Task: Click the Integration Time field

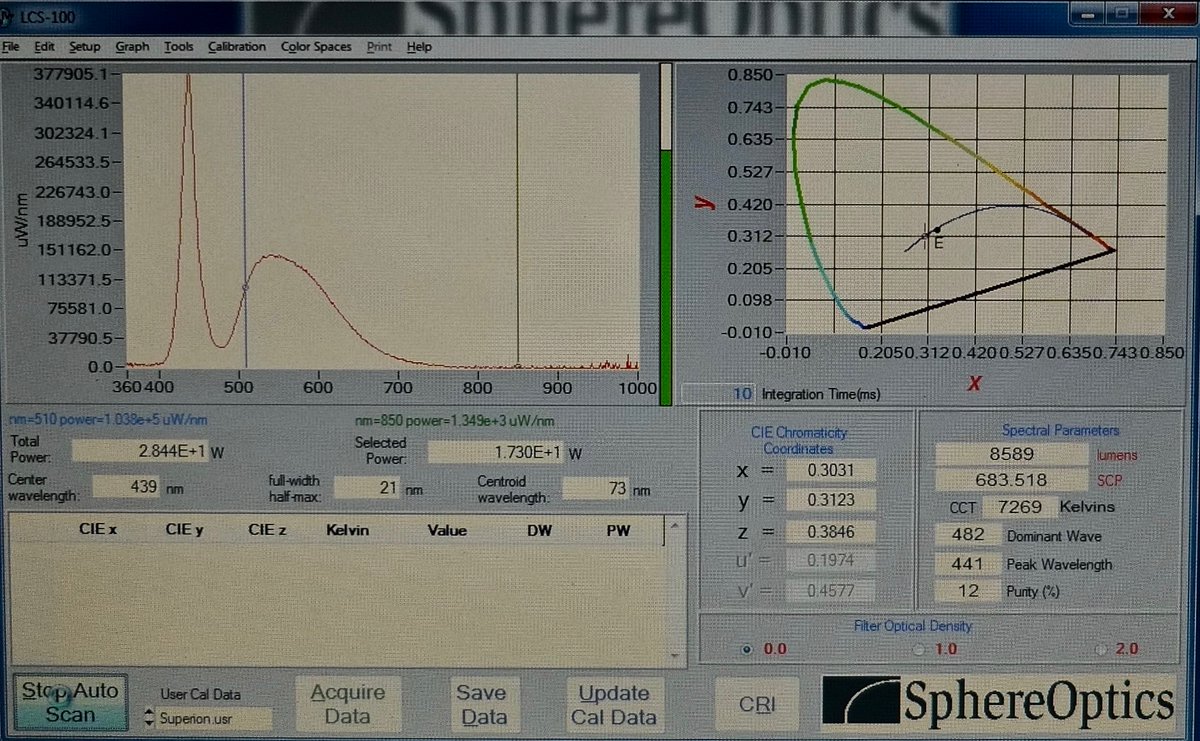Action: 717,394
